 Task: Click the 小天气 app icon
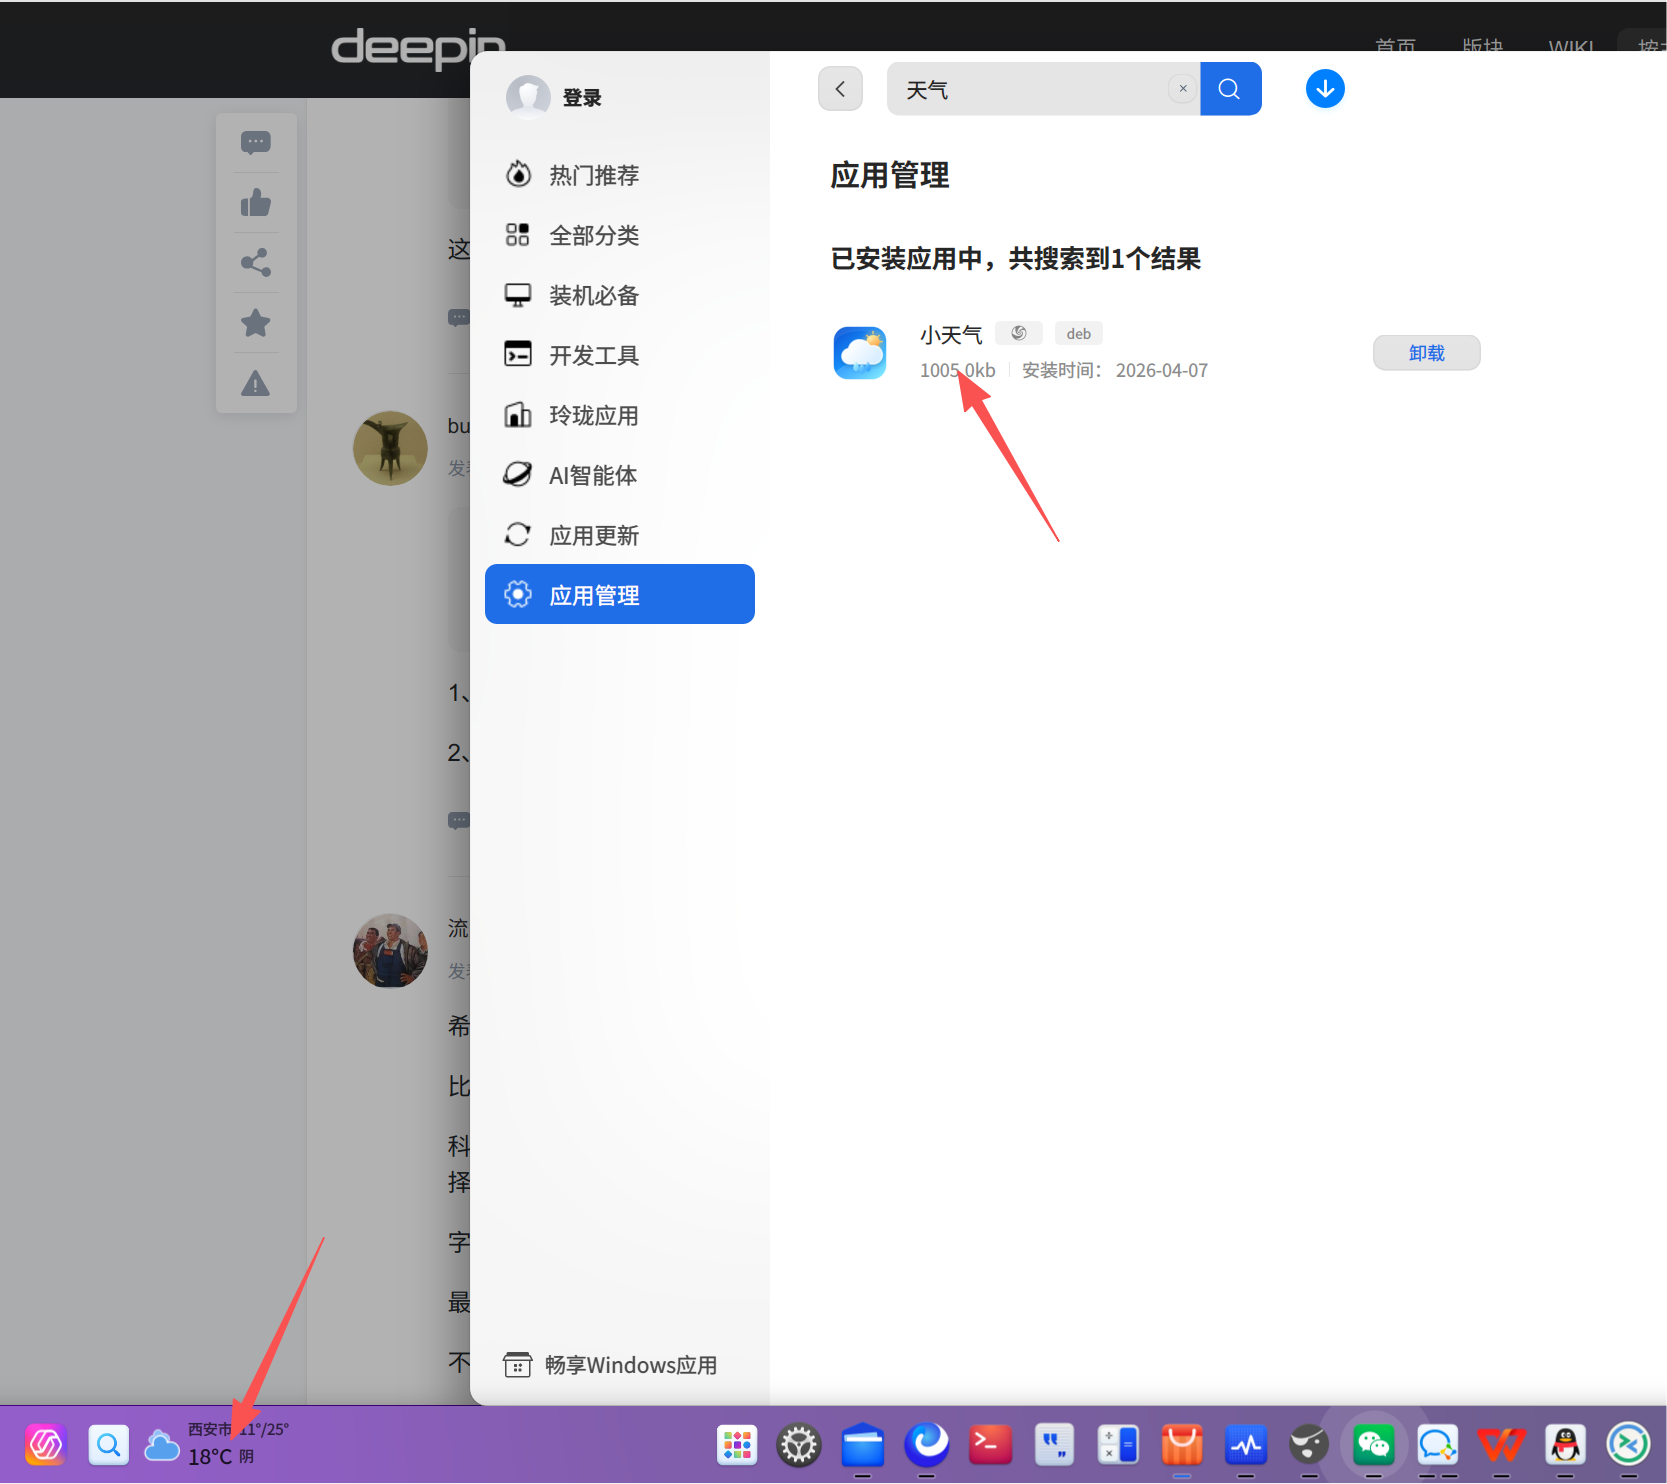point(860,352)
